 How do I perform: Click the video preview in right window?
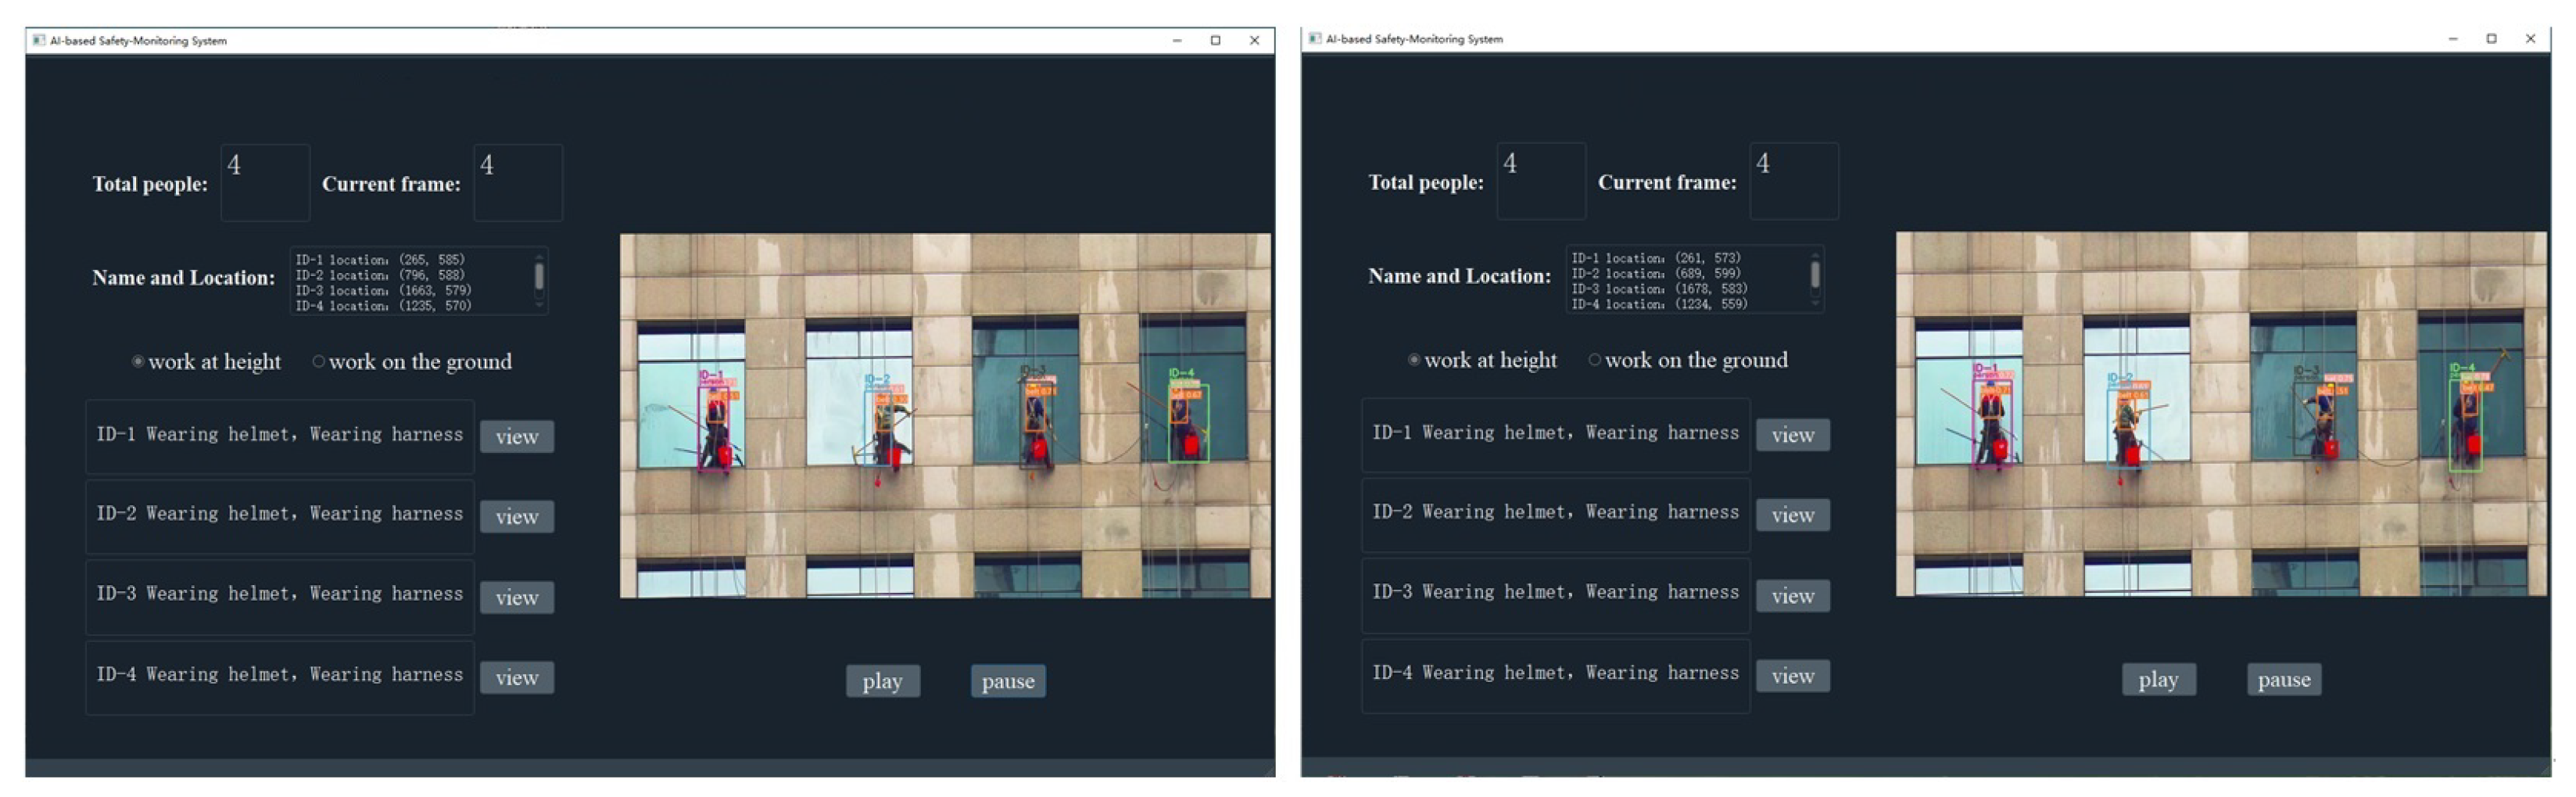pos(2220,413)
